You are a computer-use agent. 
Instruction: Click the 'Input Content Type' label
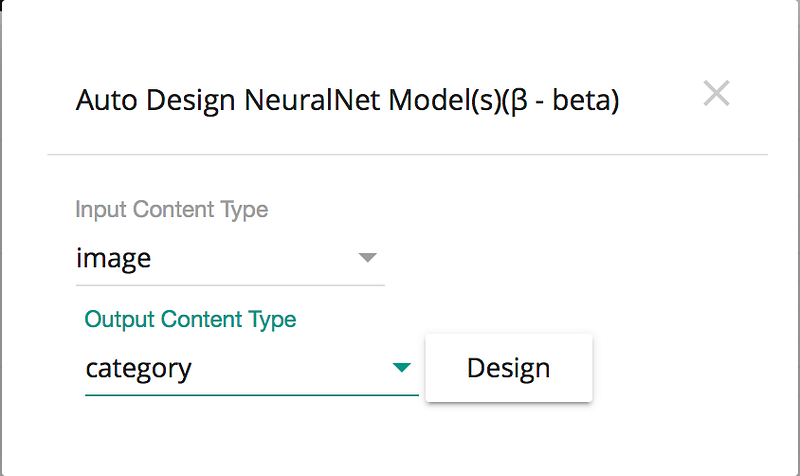click(x=172, y=210)
